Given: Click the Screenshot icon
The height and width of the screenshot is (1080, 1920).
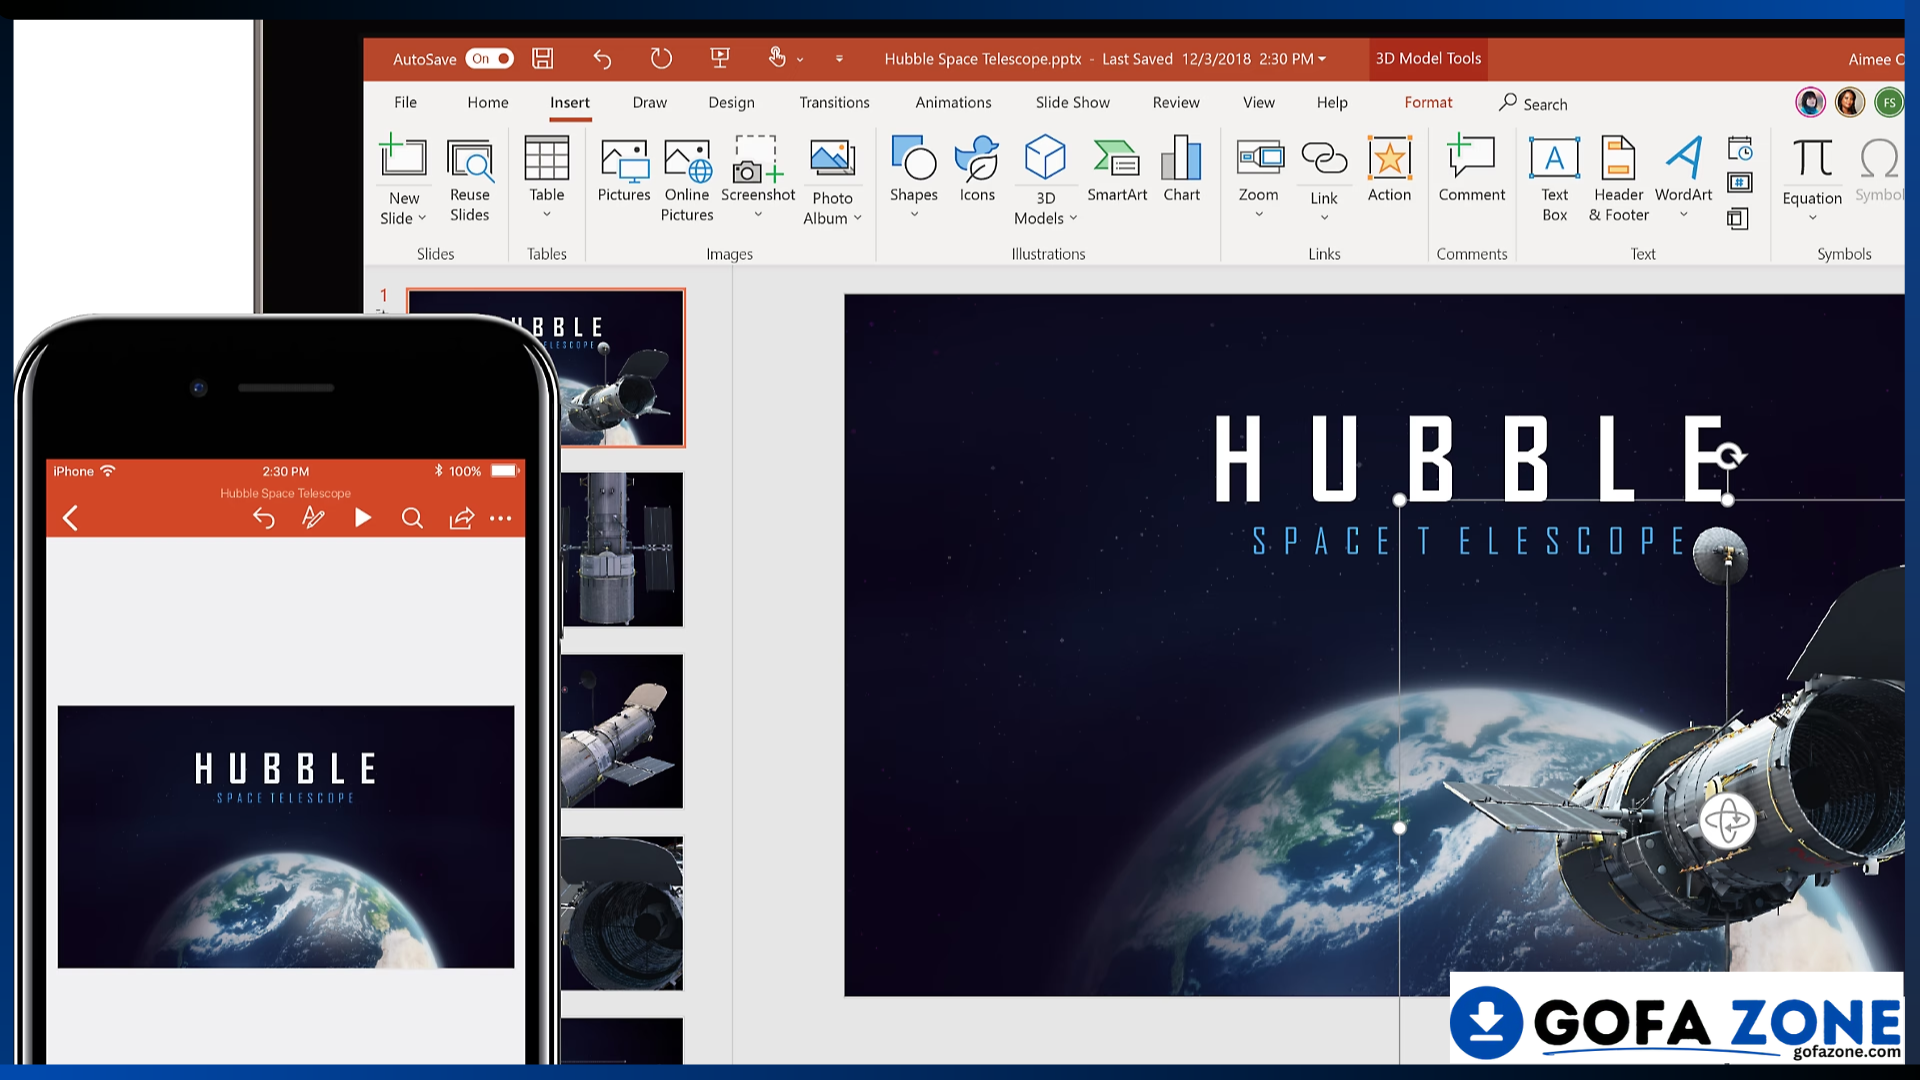Looking at the screenshot, I should tap(757, 160).
